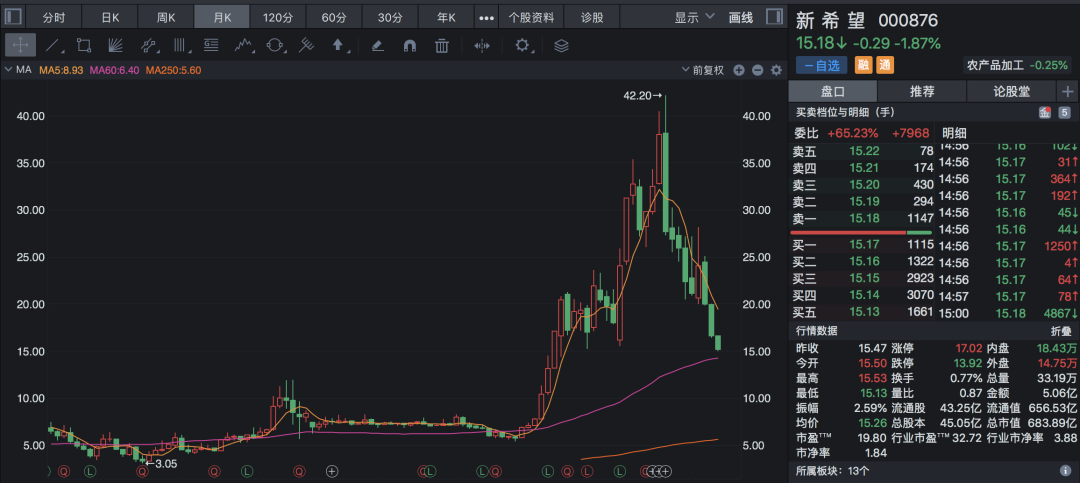Click the minus icon beside 前复权
The image size is (1080, 483).
point(757,70)
